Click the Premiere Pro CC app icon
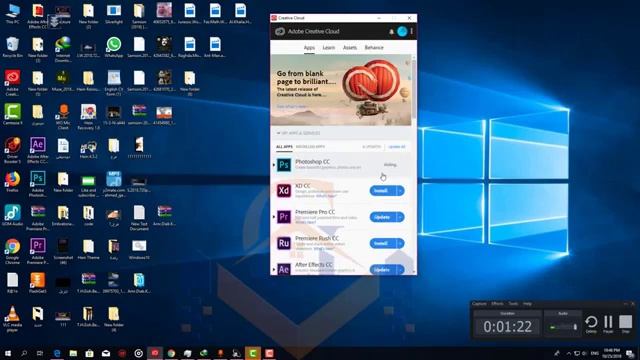This screenshot has width=640, height=360. point(284,217)
